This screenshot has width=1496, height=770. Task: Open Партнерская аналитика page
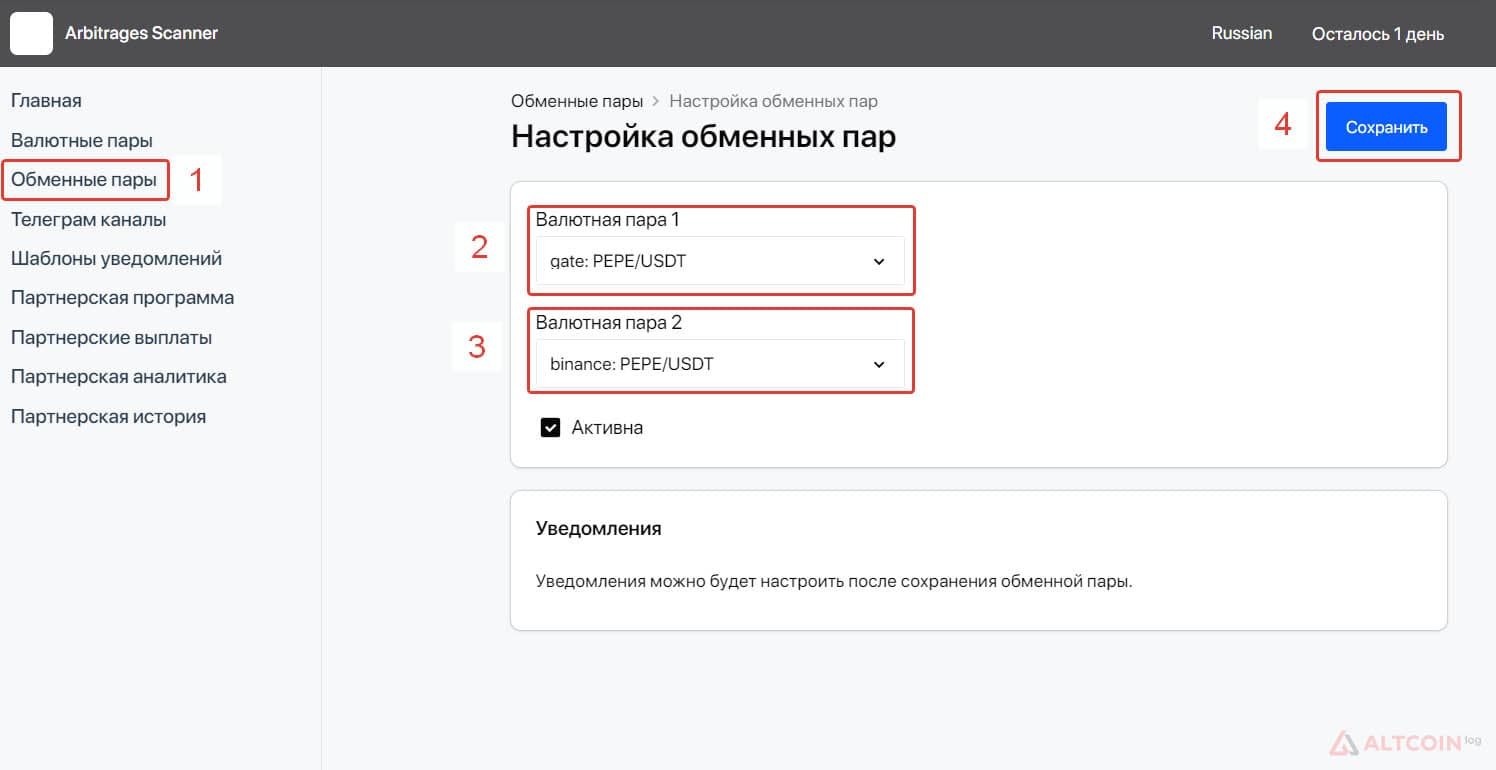click(119, 377)
